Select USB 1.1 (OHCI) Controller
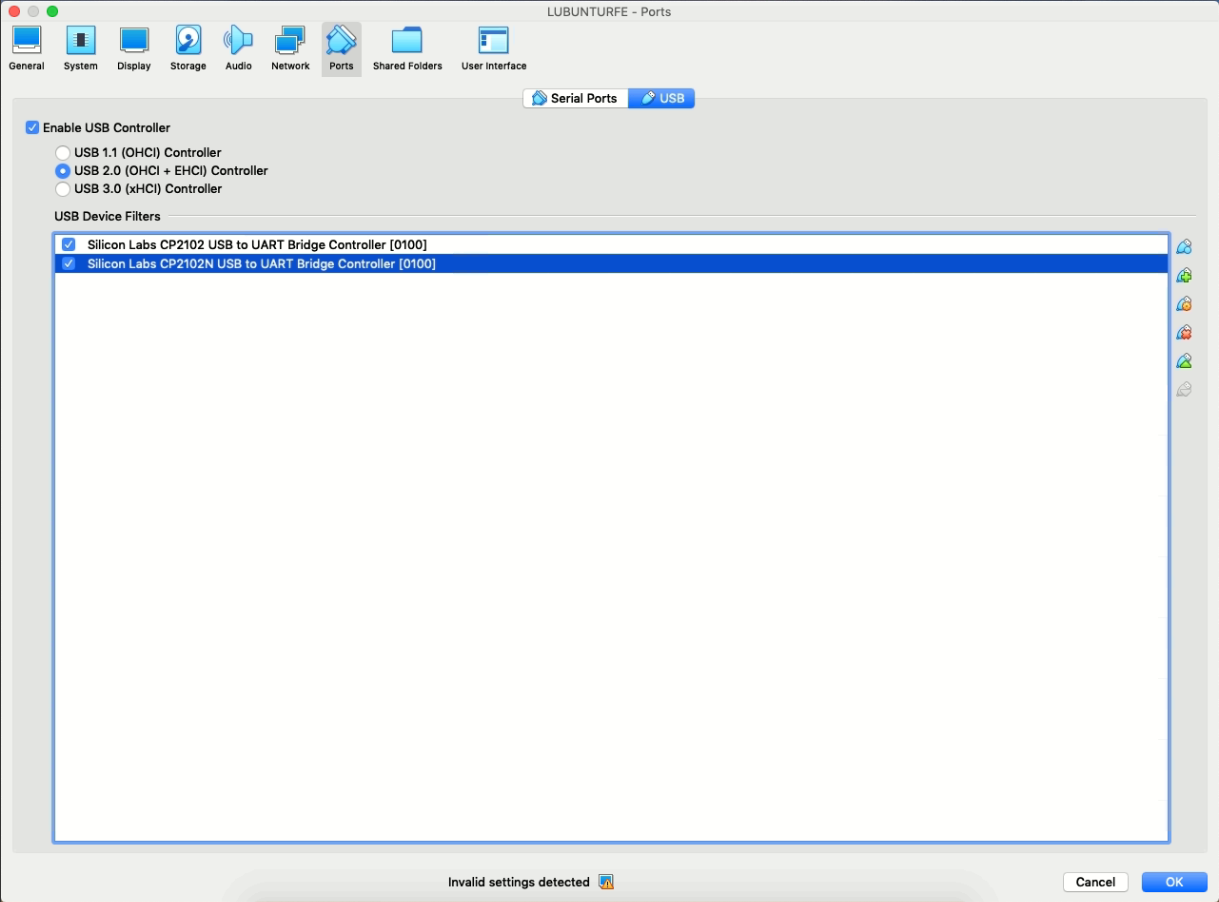Image resolution: width=1219 pixels, height=902 pixels. (63, 153)
